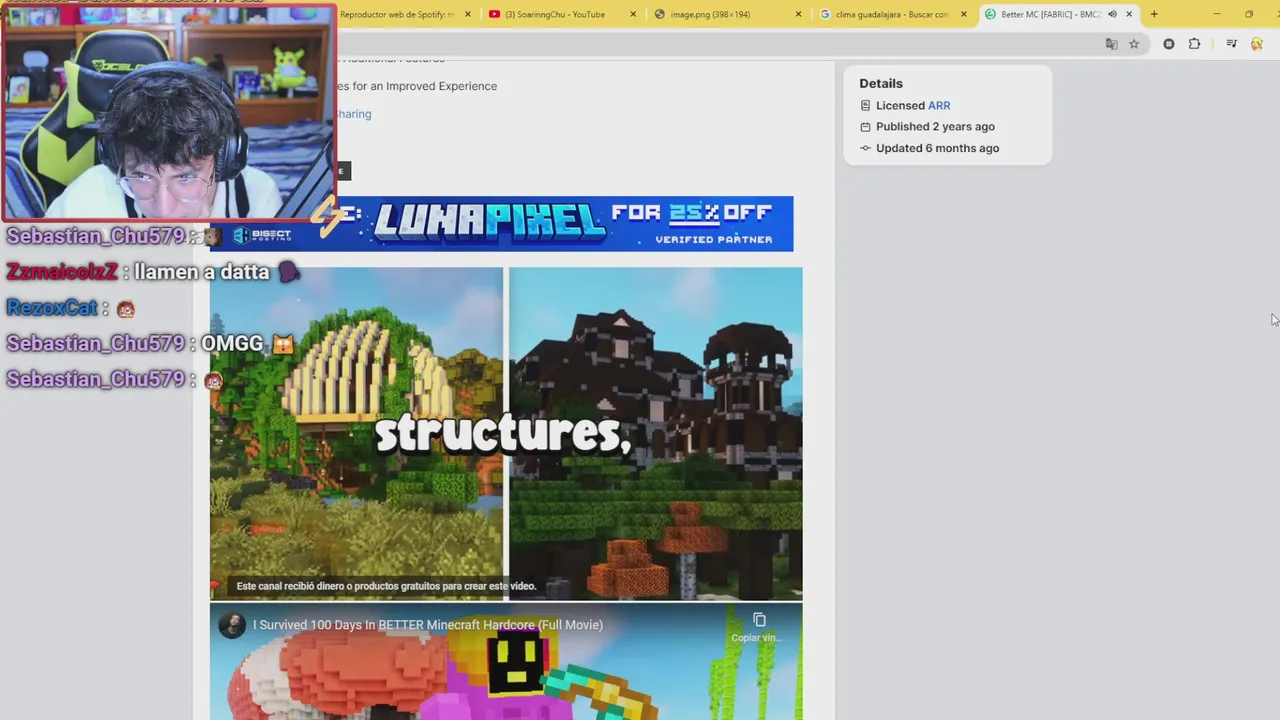
Task: Close the Spotify web player tab
Action: pyautogui.click(x=467, y=14)
